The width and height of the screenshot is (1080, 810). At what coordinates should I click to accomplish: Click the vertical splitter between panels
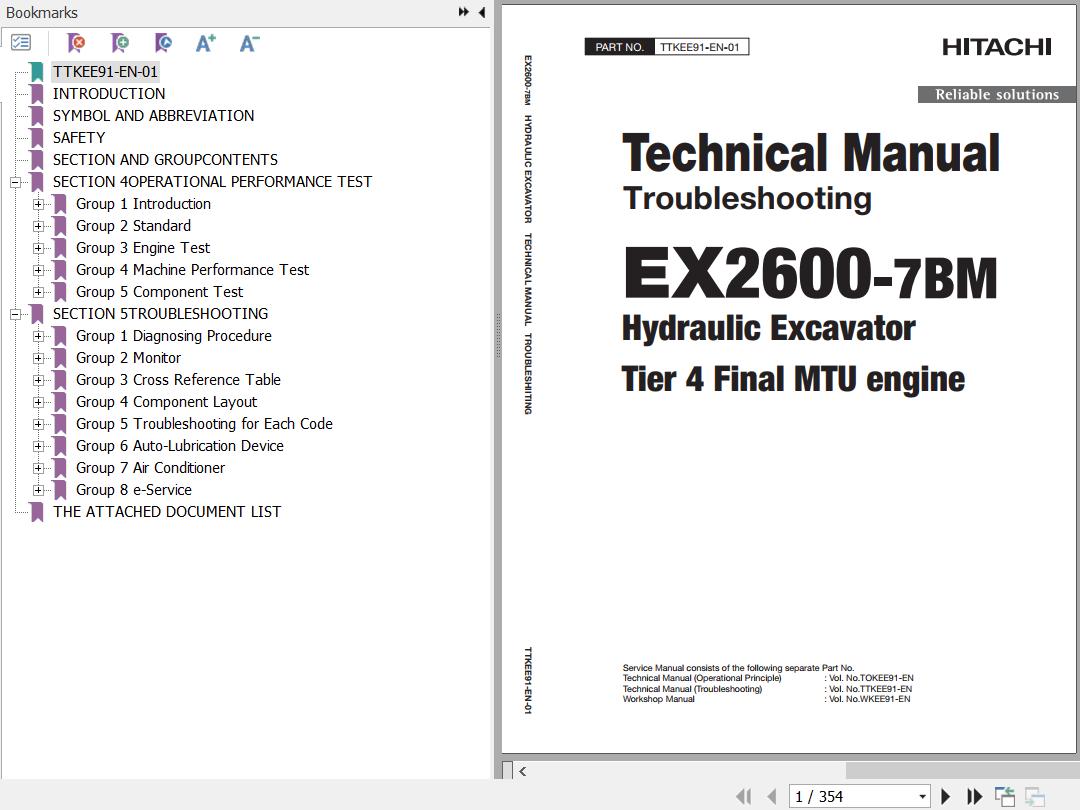[498, 336]
